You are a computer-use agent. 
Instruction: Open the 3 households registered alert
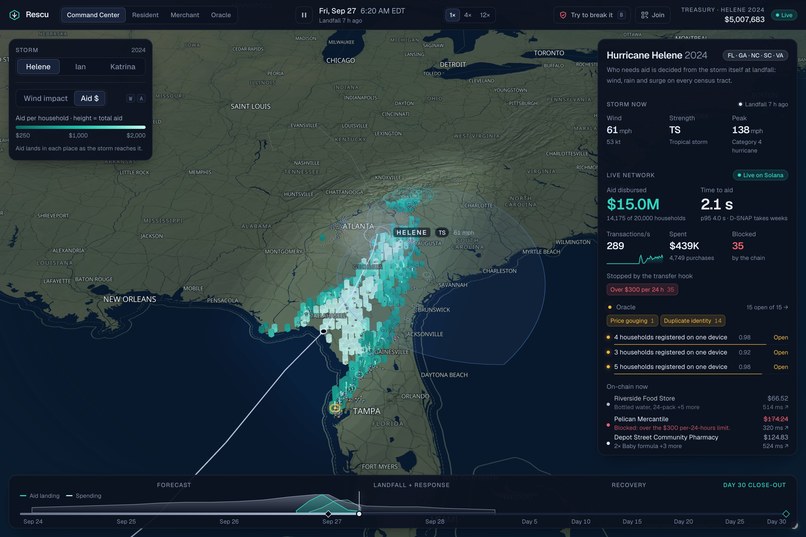pos(698,353)
